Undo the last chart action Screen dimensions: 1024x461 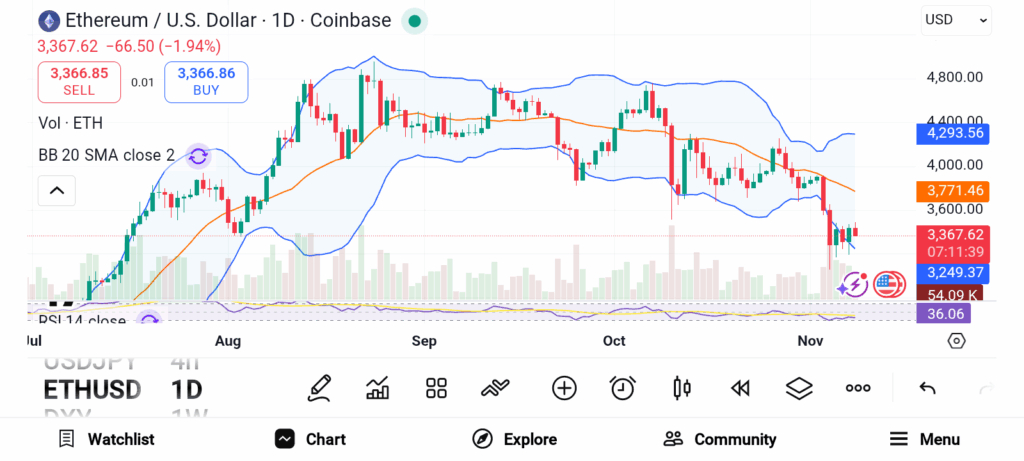pyautogui.click(x=927, y=388)
